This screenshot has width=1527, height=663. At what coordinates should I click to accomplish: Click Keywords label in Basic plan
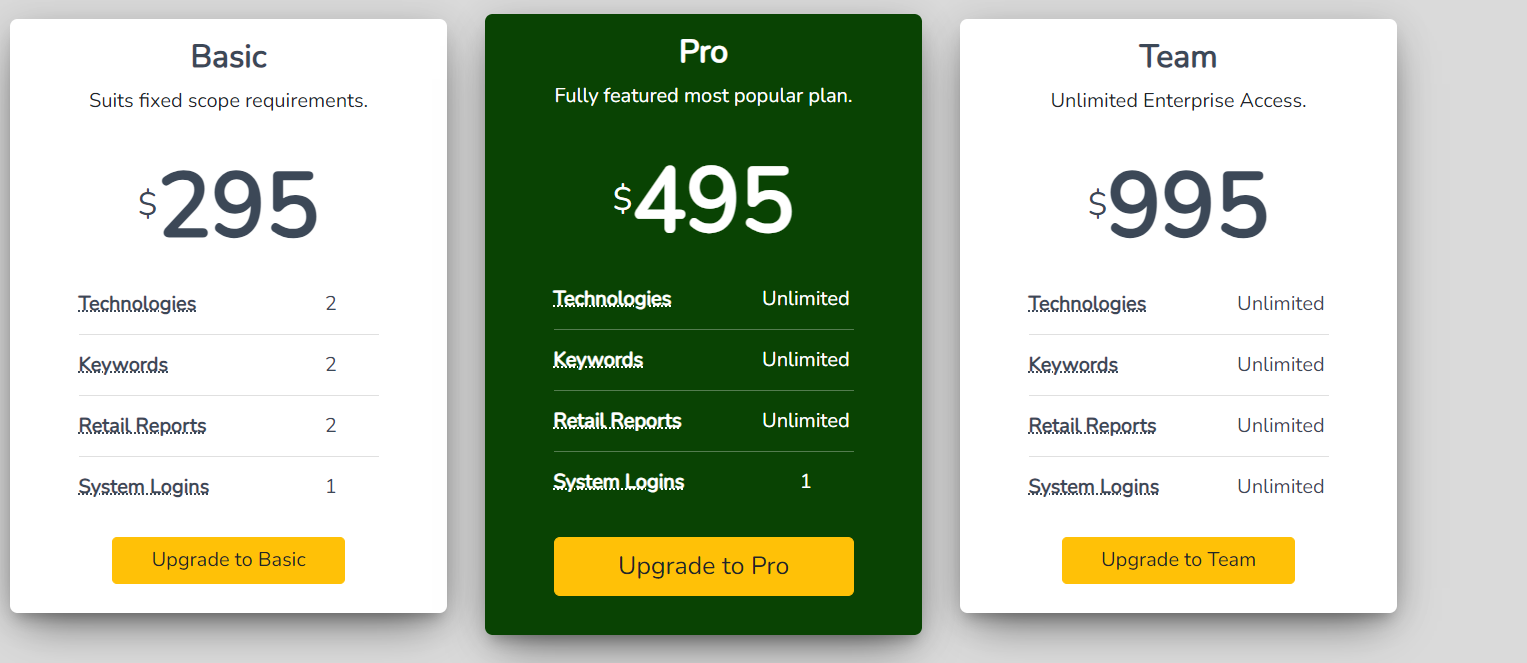tap(124, 365)
